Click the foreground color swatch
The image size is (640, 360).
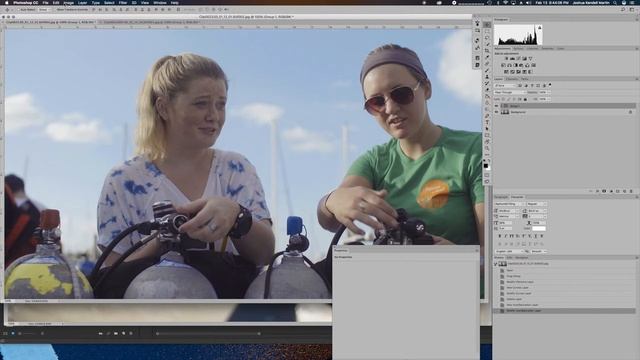(x=485, y=166)
